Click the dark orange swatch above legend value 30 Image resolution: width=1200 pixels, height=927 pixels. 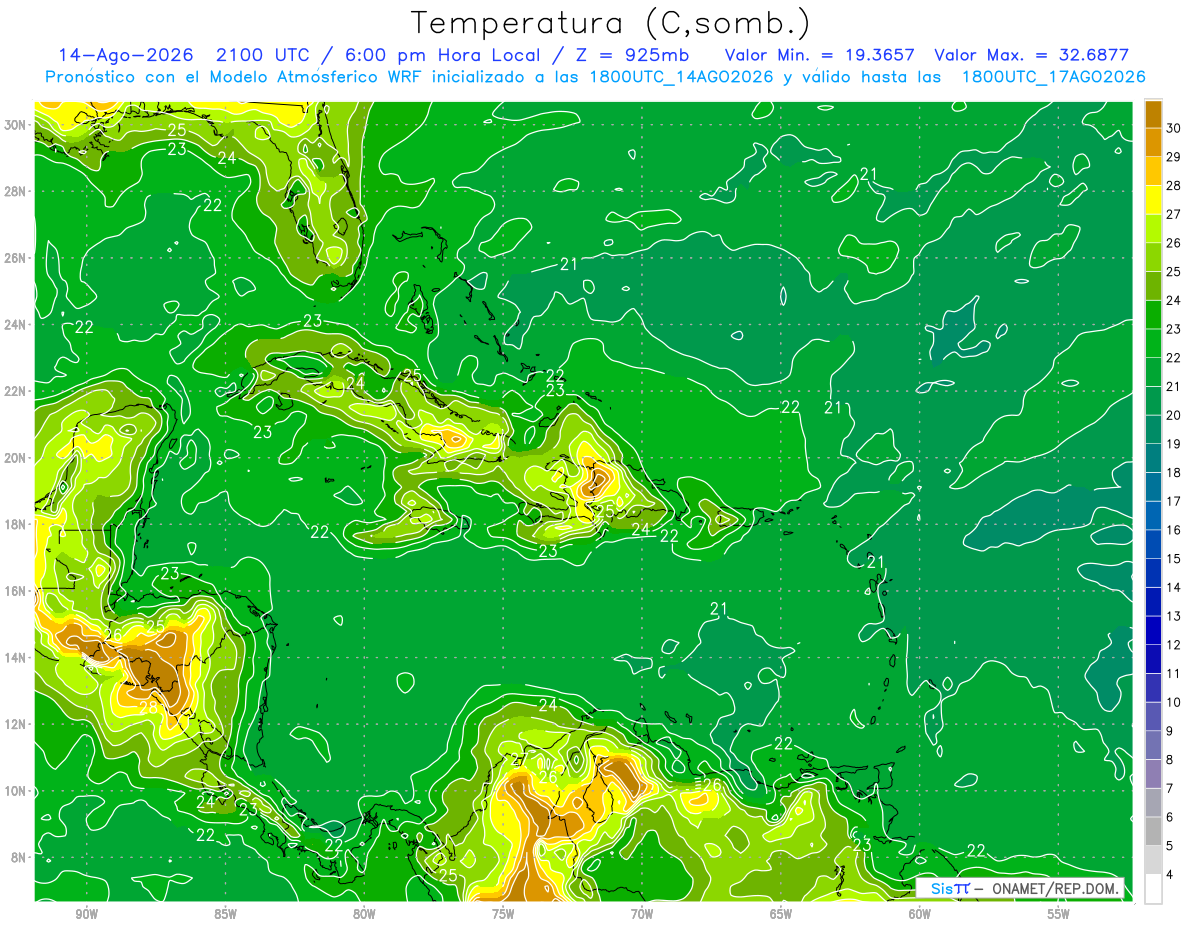1153,113
